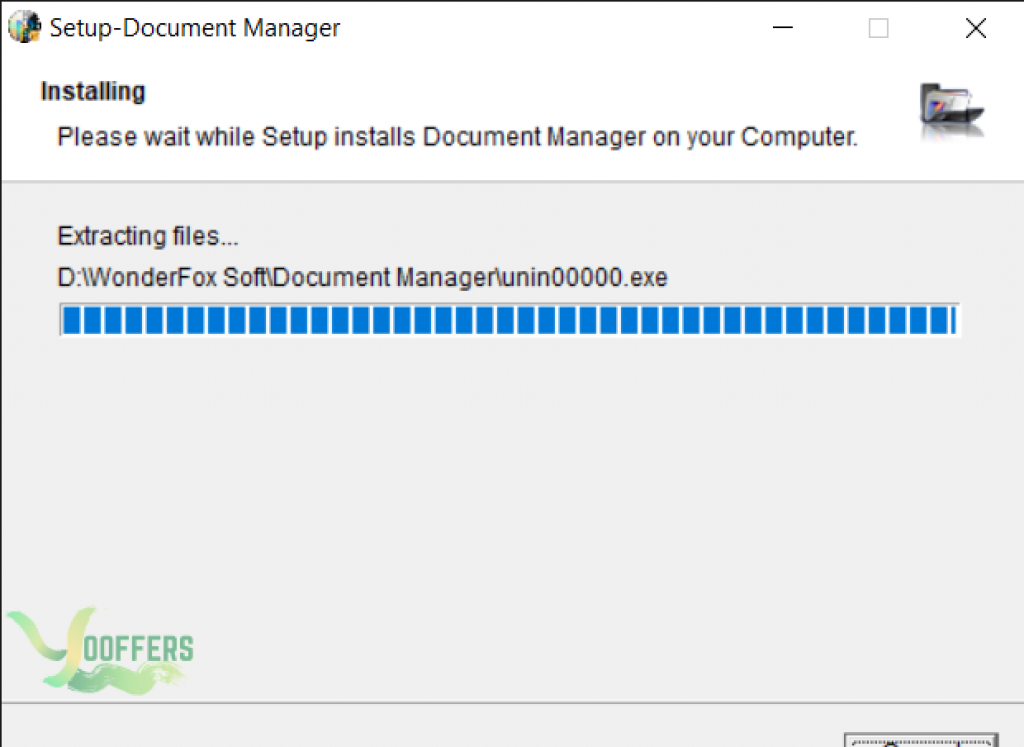Viewport: 1024px width, 747px height.
Task: Click the 'Please wait while Setup installs' message
Action: click(x=457, y=137)
